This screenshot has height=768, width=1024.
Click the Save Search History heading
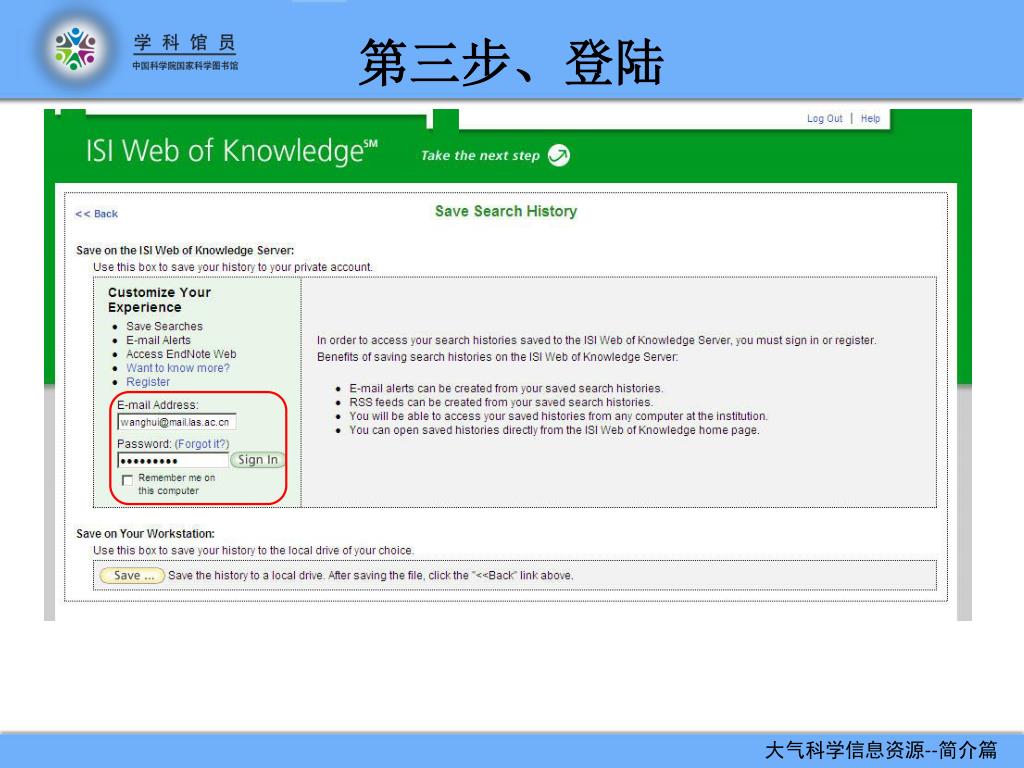pyautogui.click(x=506, y=211)
